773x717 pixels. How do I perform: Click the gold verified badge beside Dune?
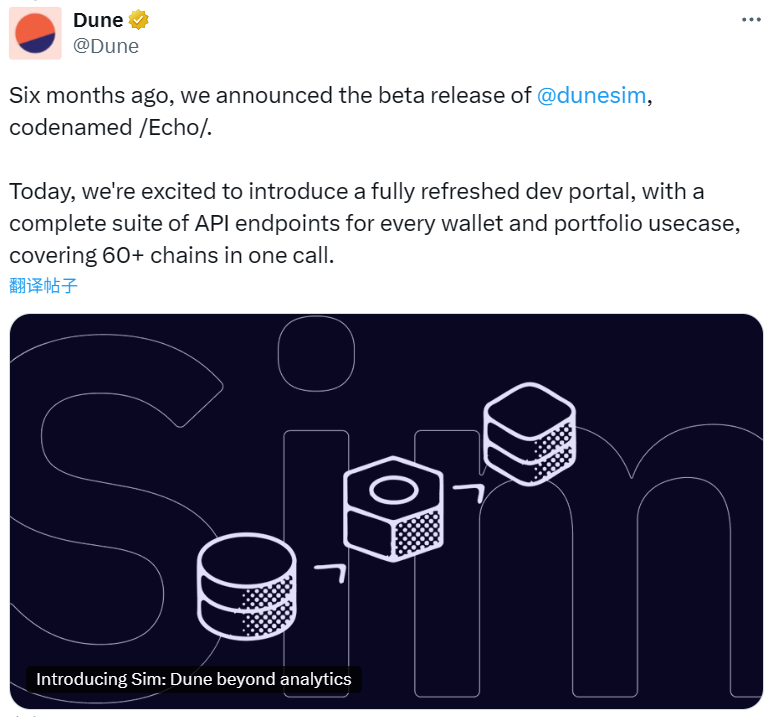138,19
